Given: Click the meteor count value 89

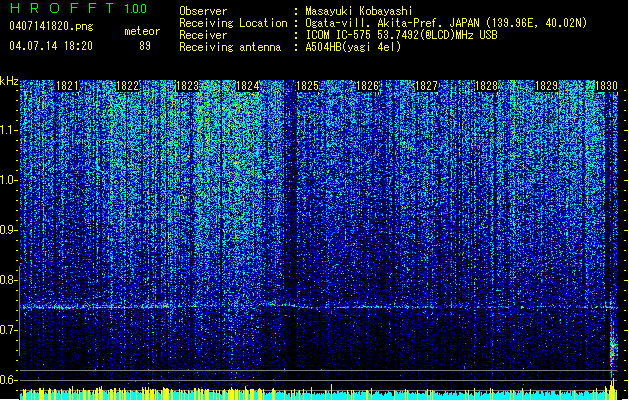Looking at the screenshot, I should [145, 46].
